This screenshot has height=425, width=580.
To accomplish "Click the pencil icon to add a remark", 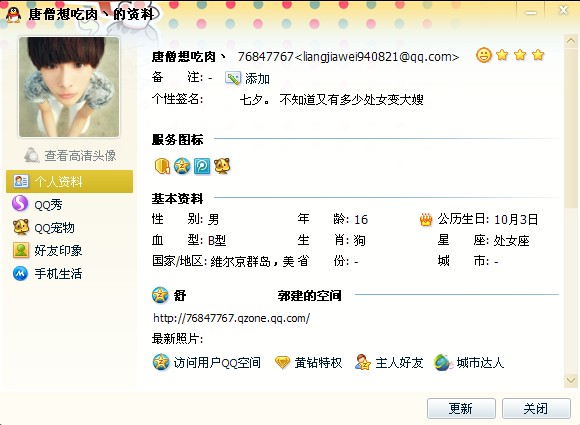I will click(233, 78).
